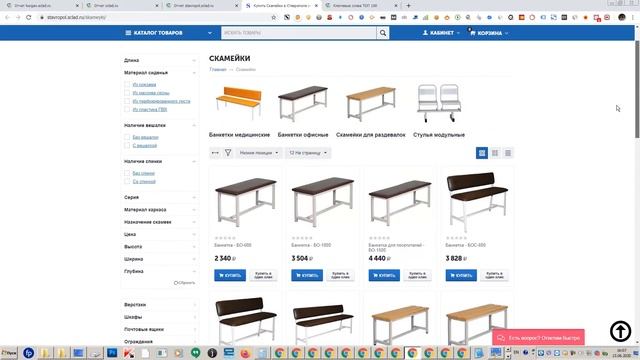Check the Без вешалки filter
640x360 pixels.
pos(127,137)
